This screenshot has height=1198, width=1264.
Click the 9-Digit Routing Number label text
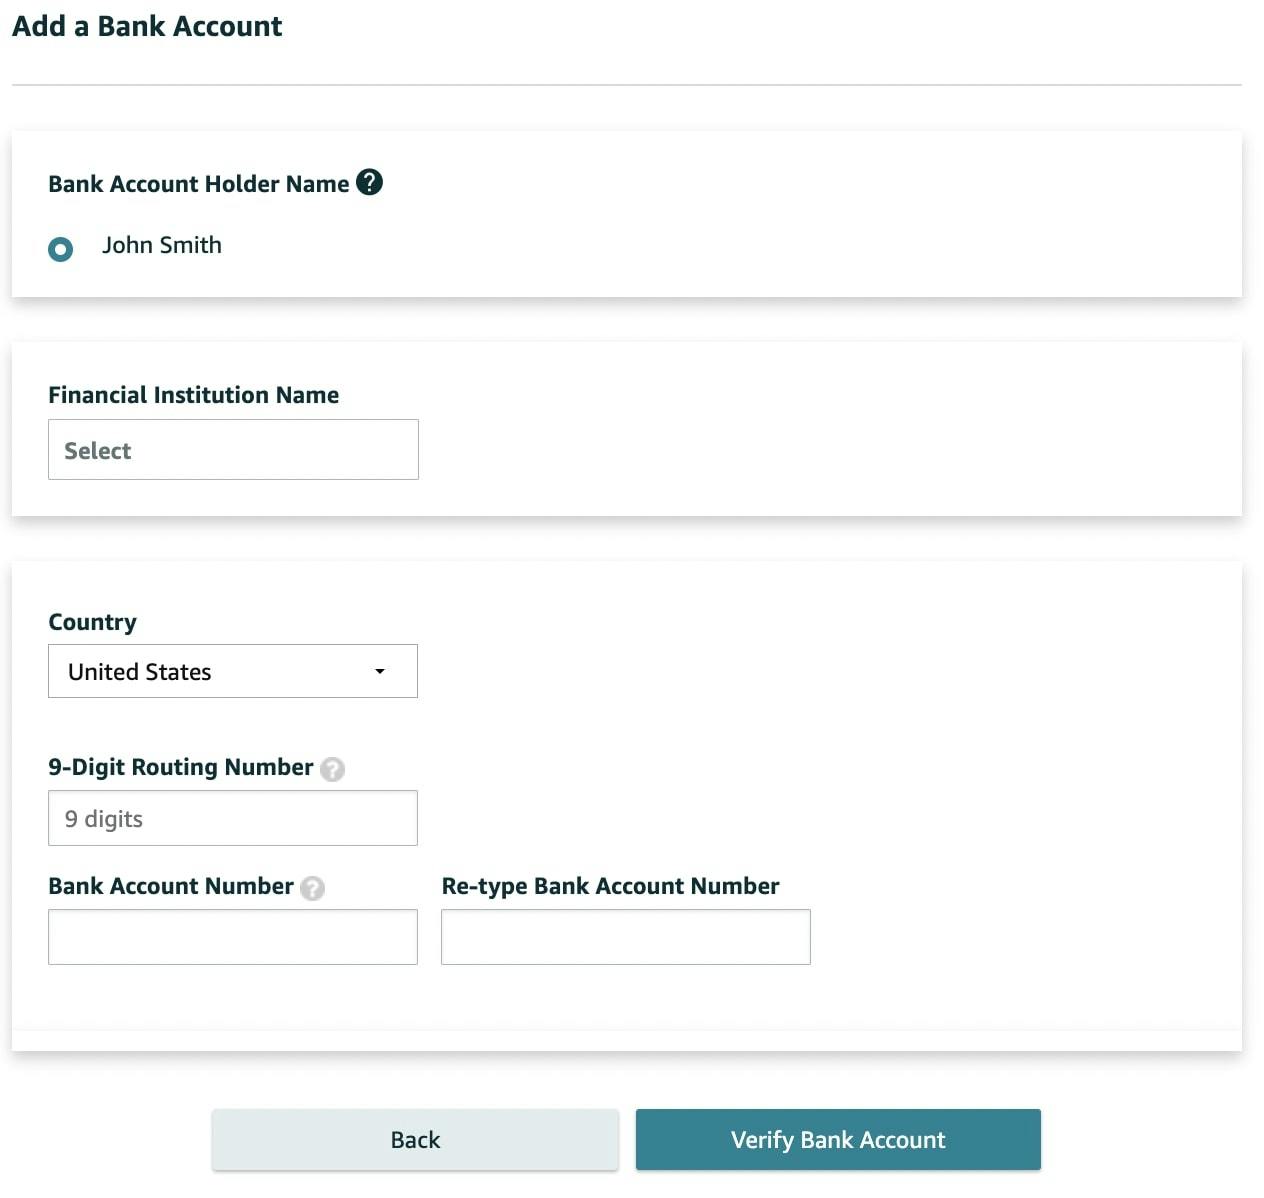pyautogui.click(x=180, y=767)
